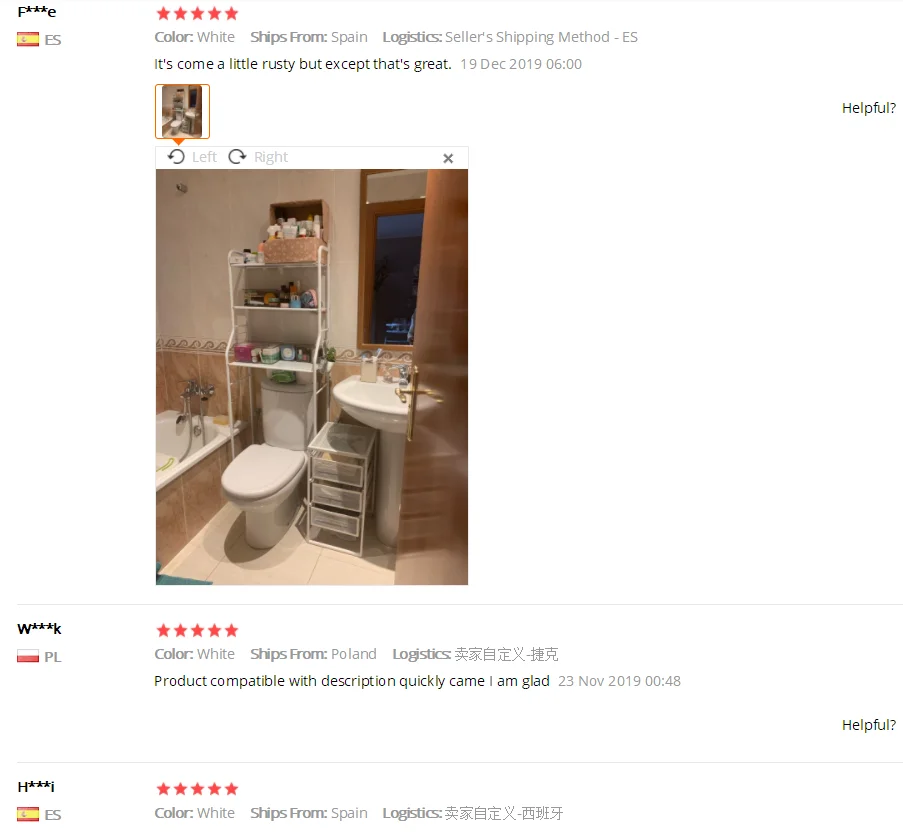Click the 23 Nov 2019 review date
The image size is (903, 834).
coord(619,681)
